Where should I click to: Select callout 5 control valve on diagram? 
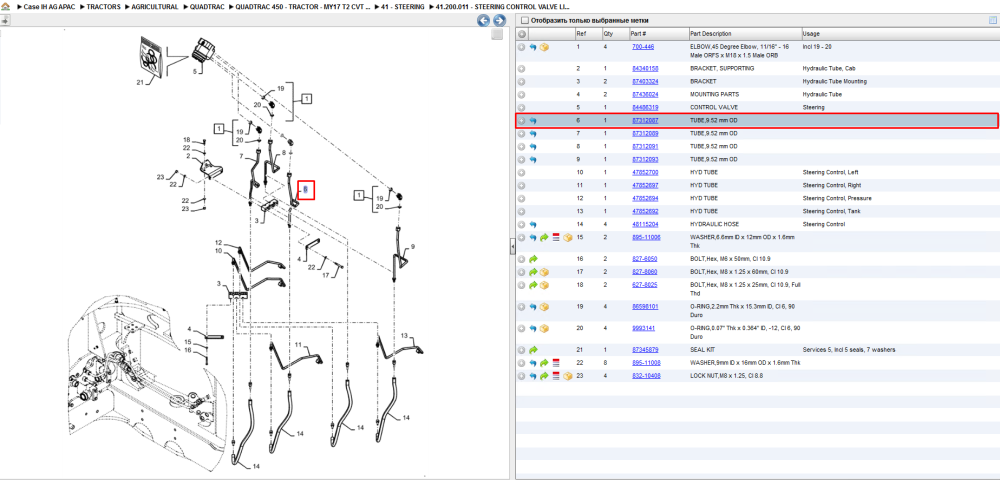click(x=196, y=73)
